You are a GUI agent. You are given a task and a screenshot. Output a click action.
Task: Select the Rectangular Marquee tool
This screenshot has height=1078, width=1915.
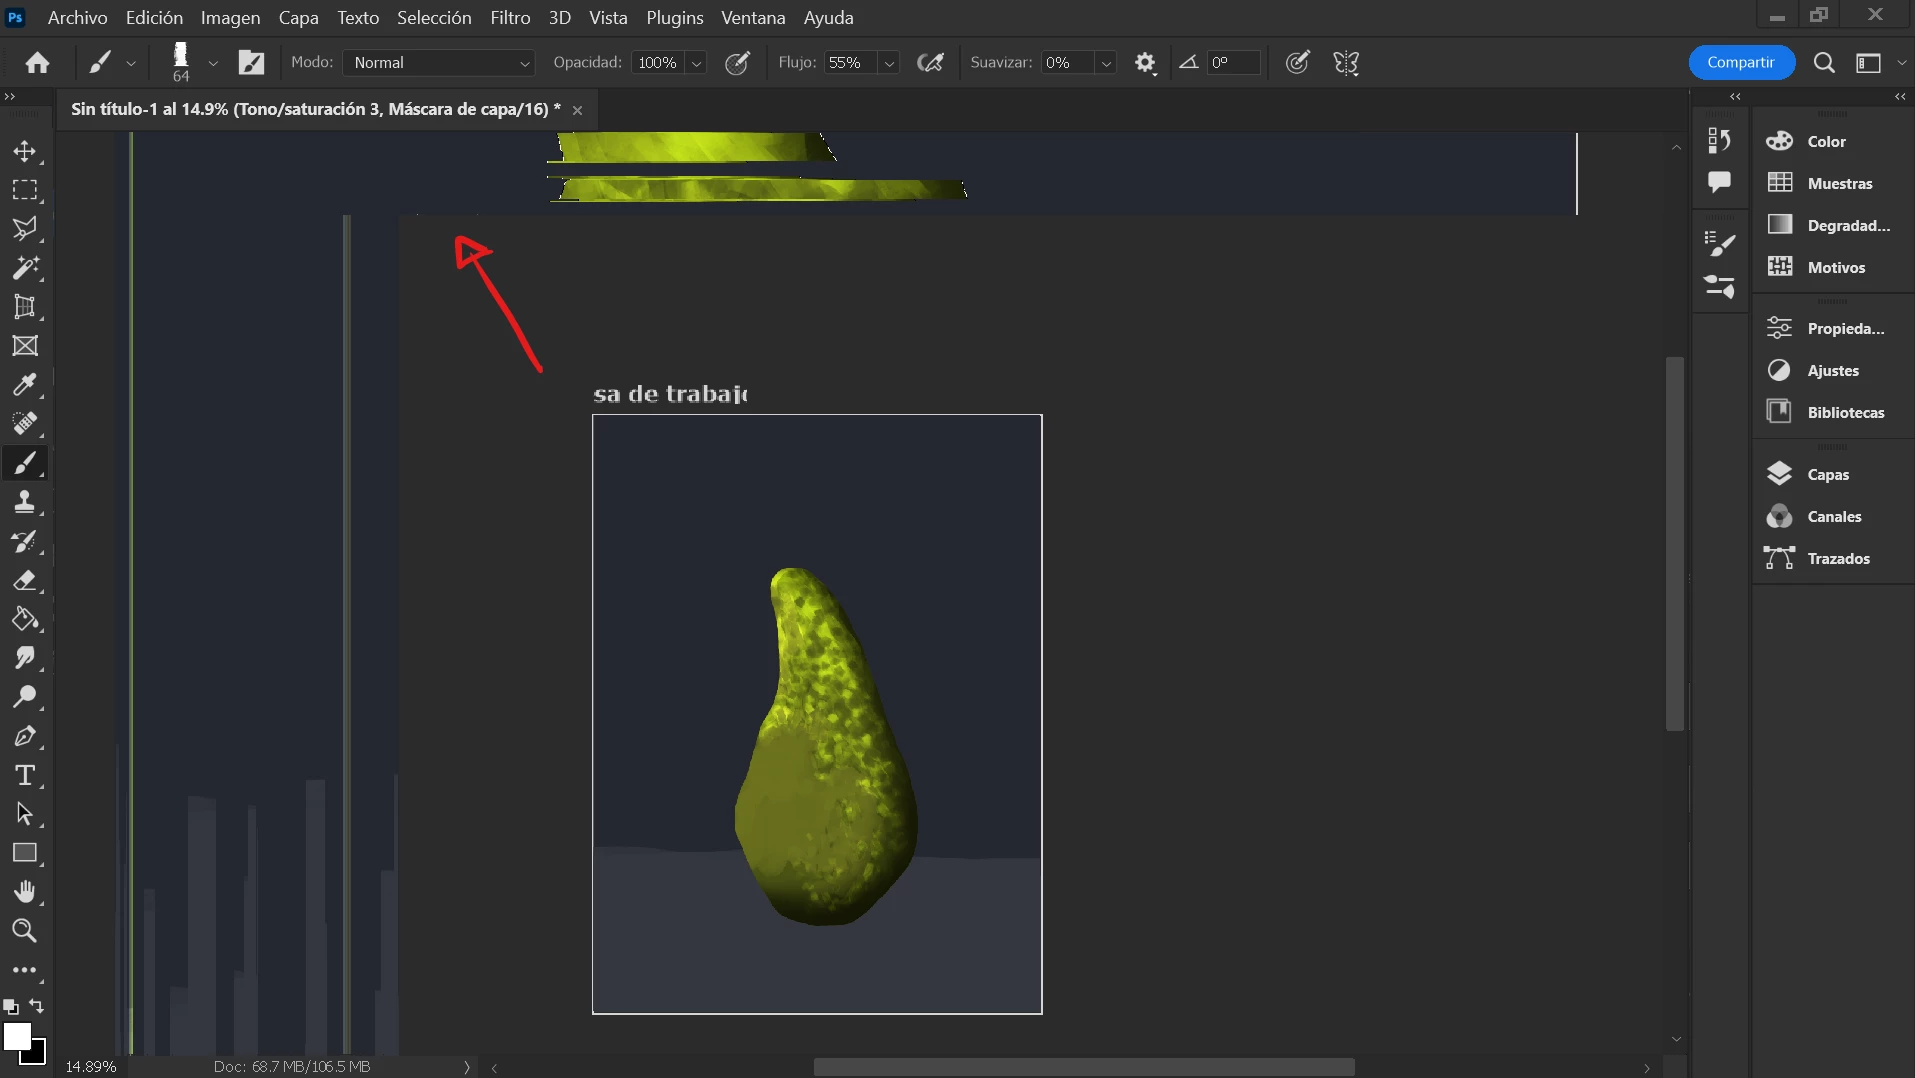(25, 190)
